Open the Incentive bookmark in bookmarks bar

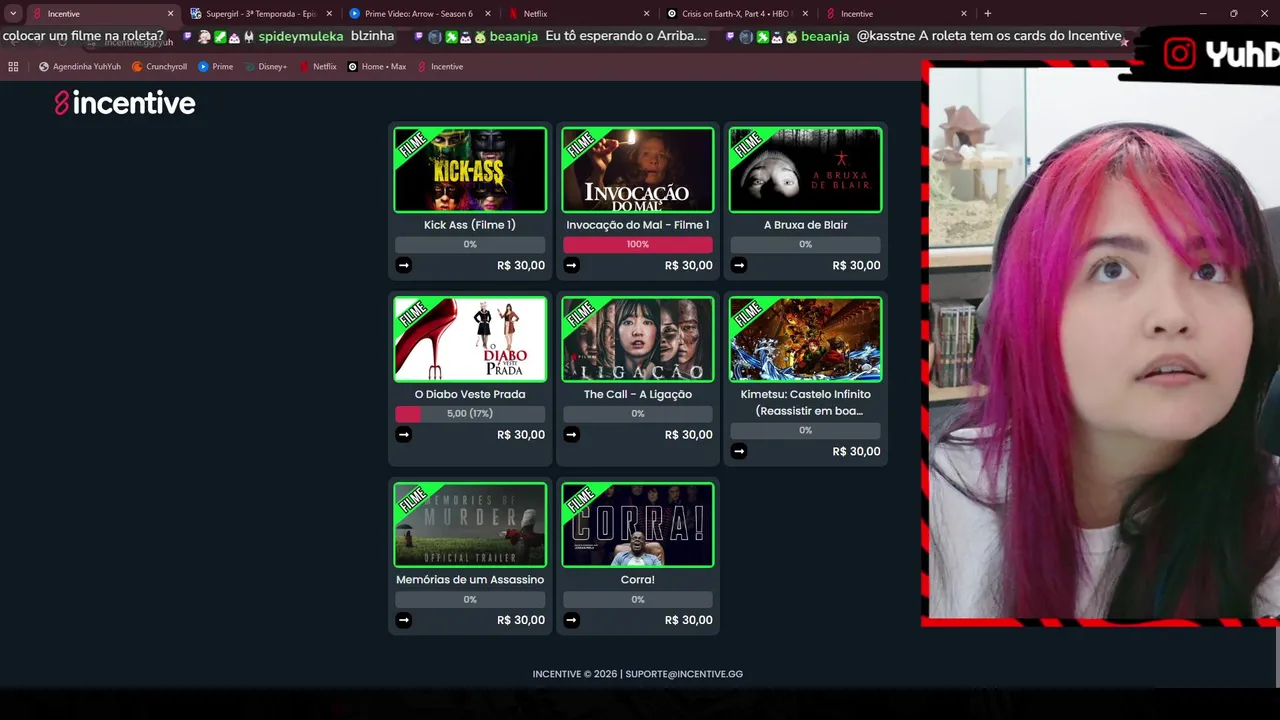(x=440, y=67)
